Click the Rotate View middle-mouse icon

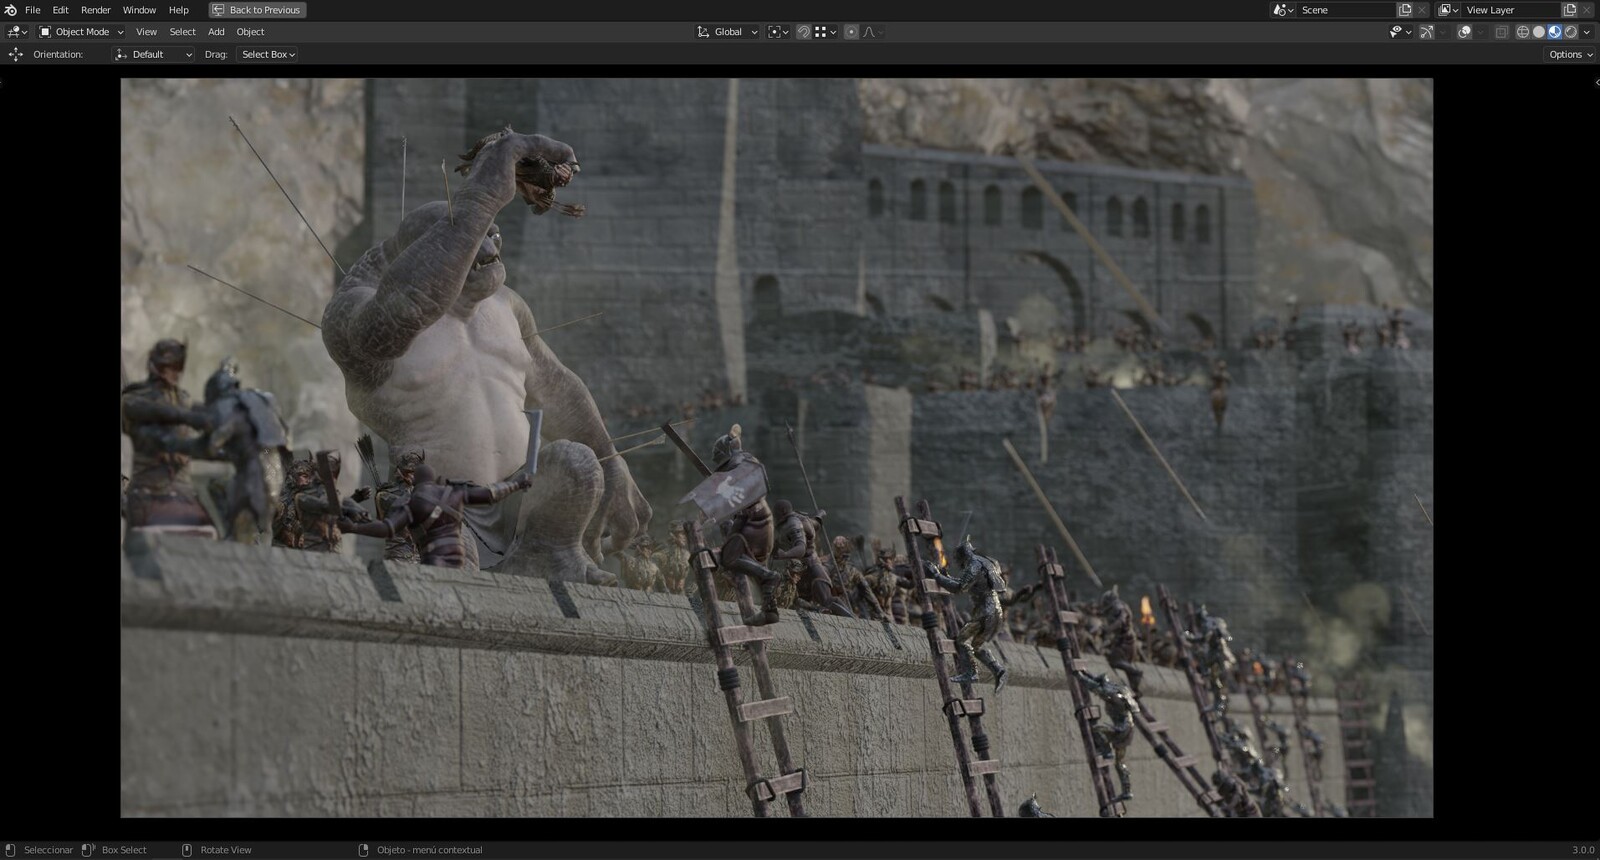[187, 850]
